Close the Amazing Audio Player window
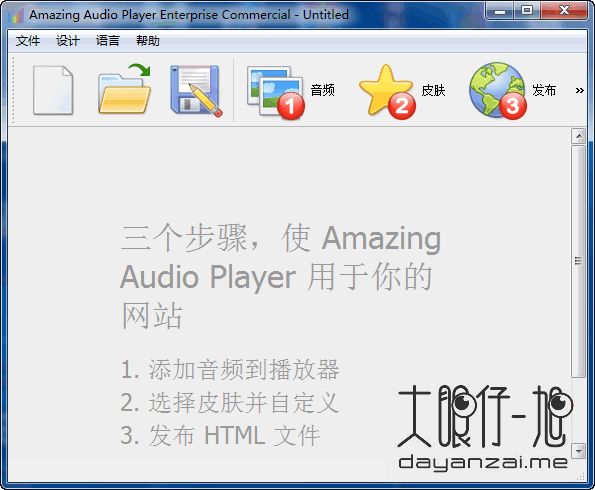Image resolution: width=595 pixels, height=490 pixels. 564,10
